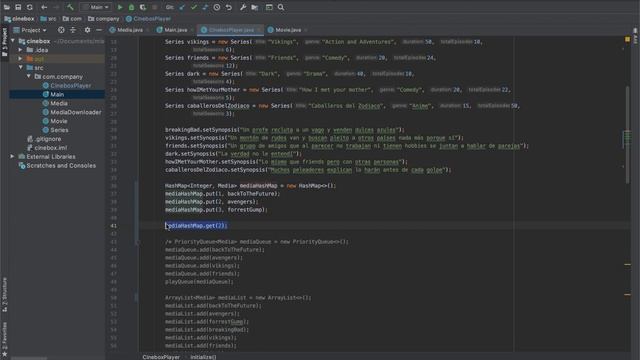This screenshot has width=640, height=360.
Task: Expand the .idea folder arrow
Action: coord(20,50)
